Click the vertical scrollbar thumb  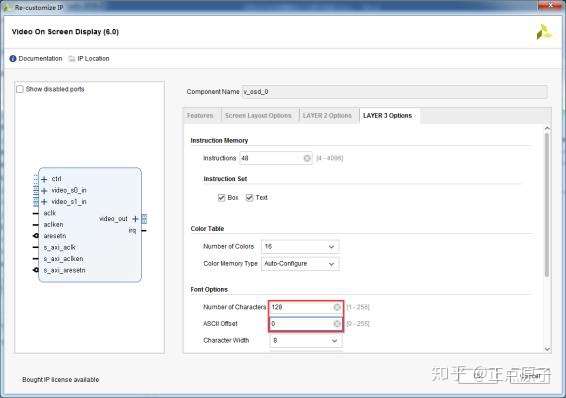(547, 206)
